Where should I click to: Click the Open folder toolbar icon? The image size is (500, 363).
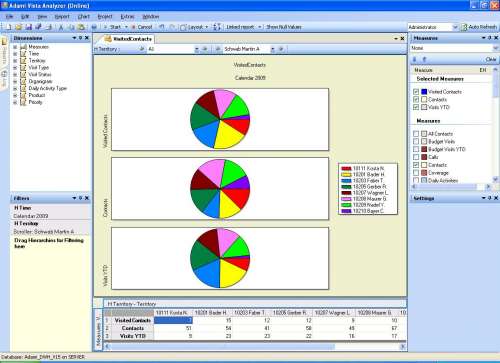click(x=19, y=27)
